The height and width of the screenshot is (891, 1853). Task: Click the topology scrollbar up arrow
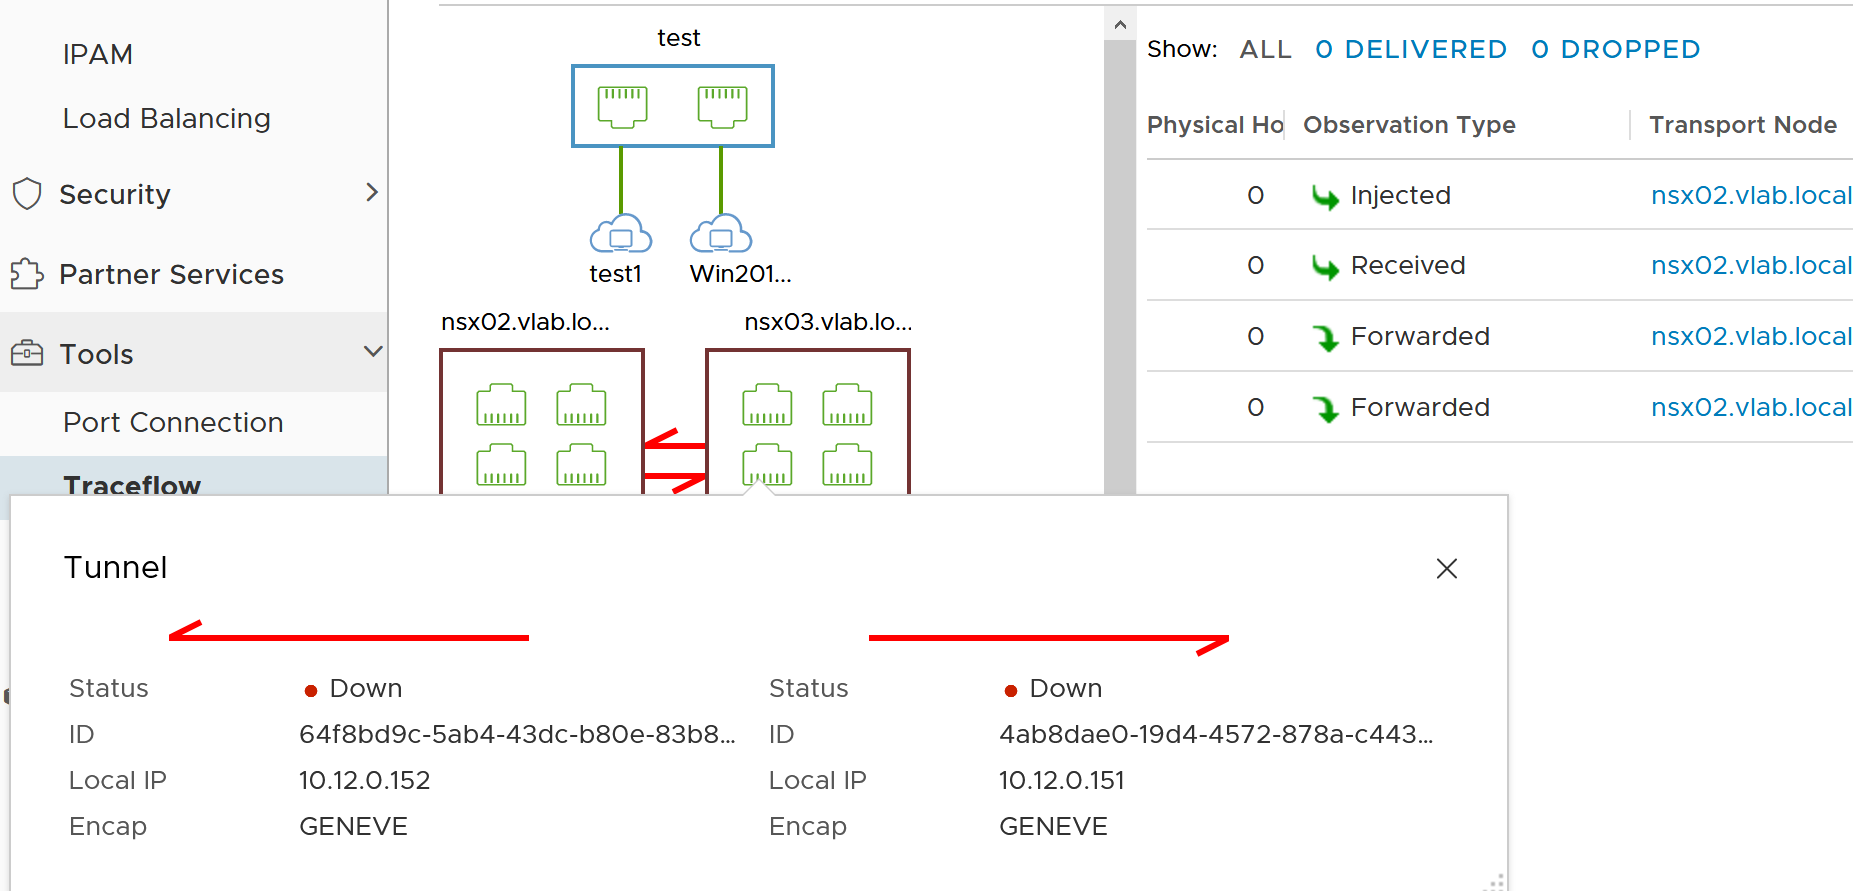[x=1120, y=24]
